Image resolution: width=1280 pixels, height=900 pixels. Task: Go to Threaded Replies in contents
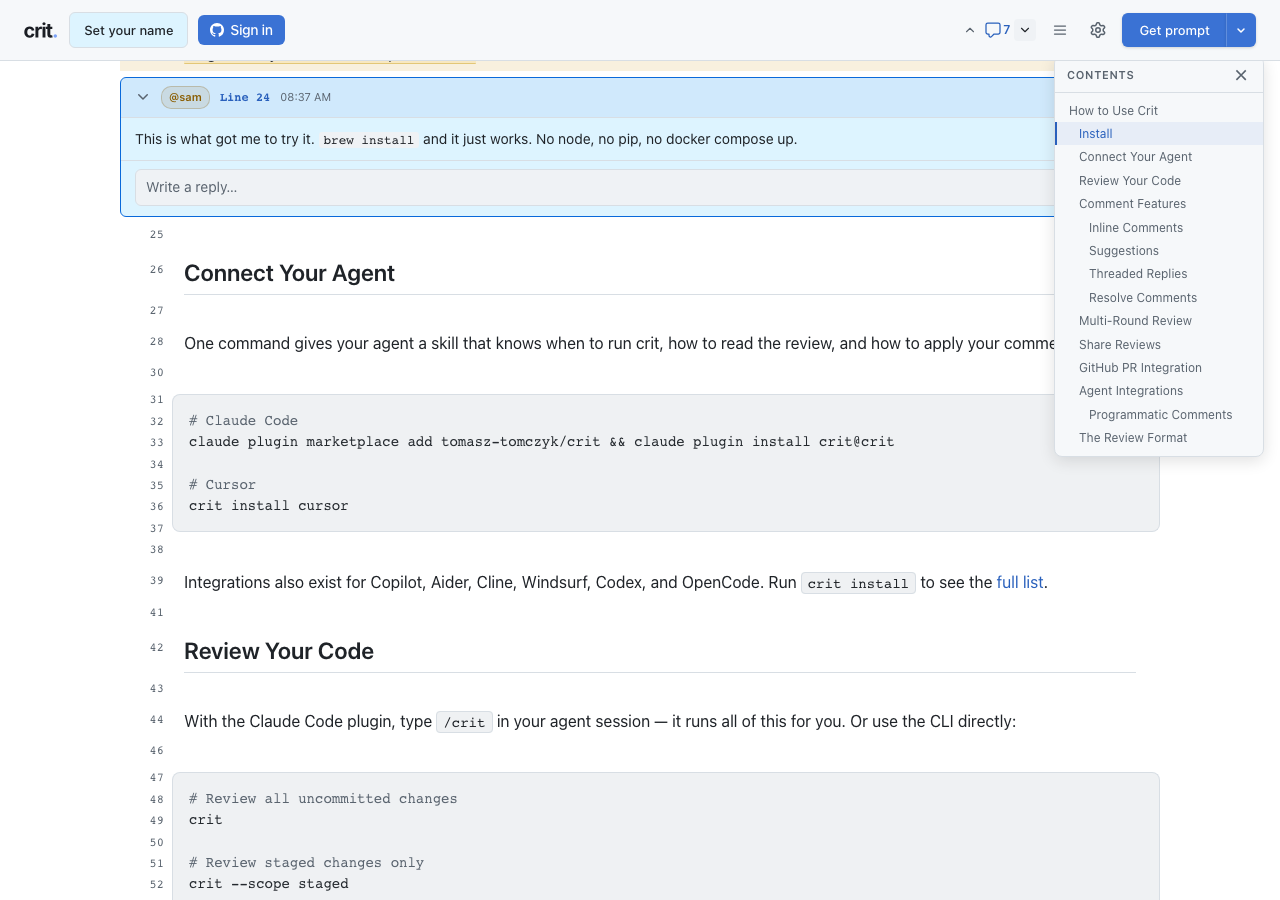[1138, 274]
